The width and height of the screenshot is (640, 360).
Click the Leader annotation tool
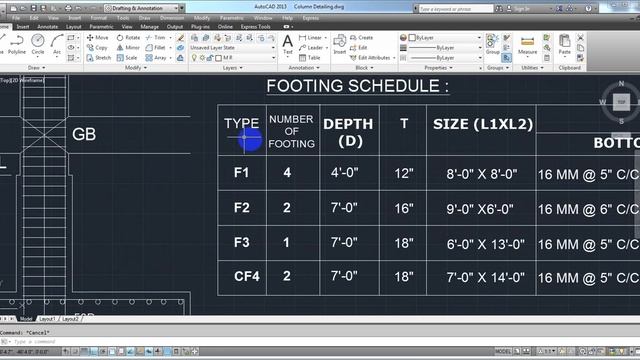pyautogui.click(x=311, y=48)
